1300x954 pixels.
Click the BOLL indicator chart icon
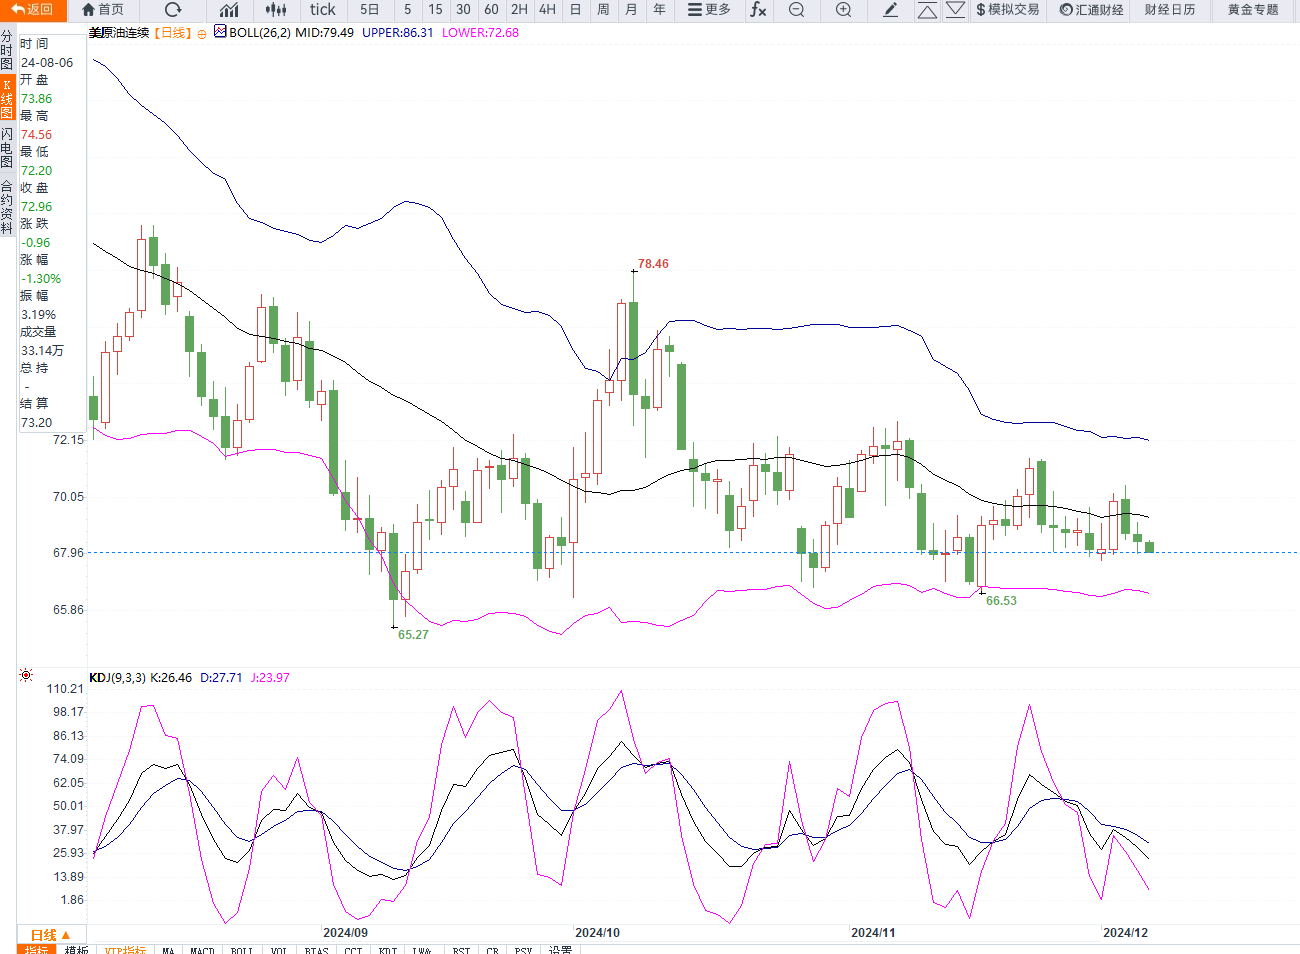220,32
